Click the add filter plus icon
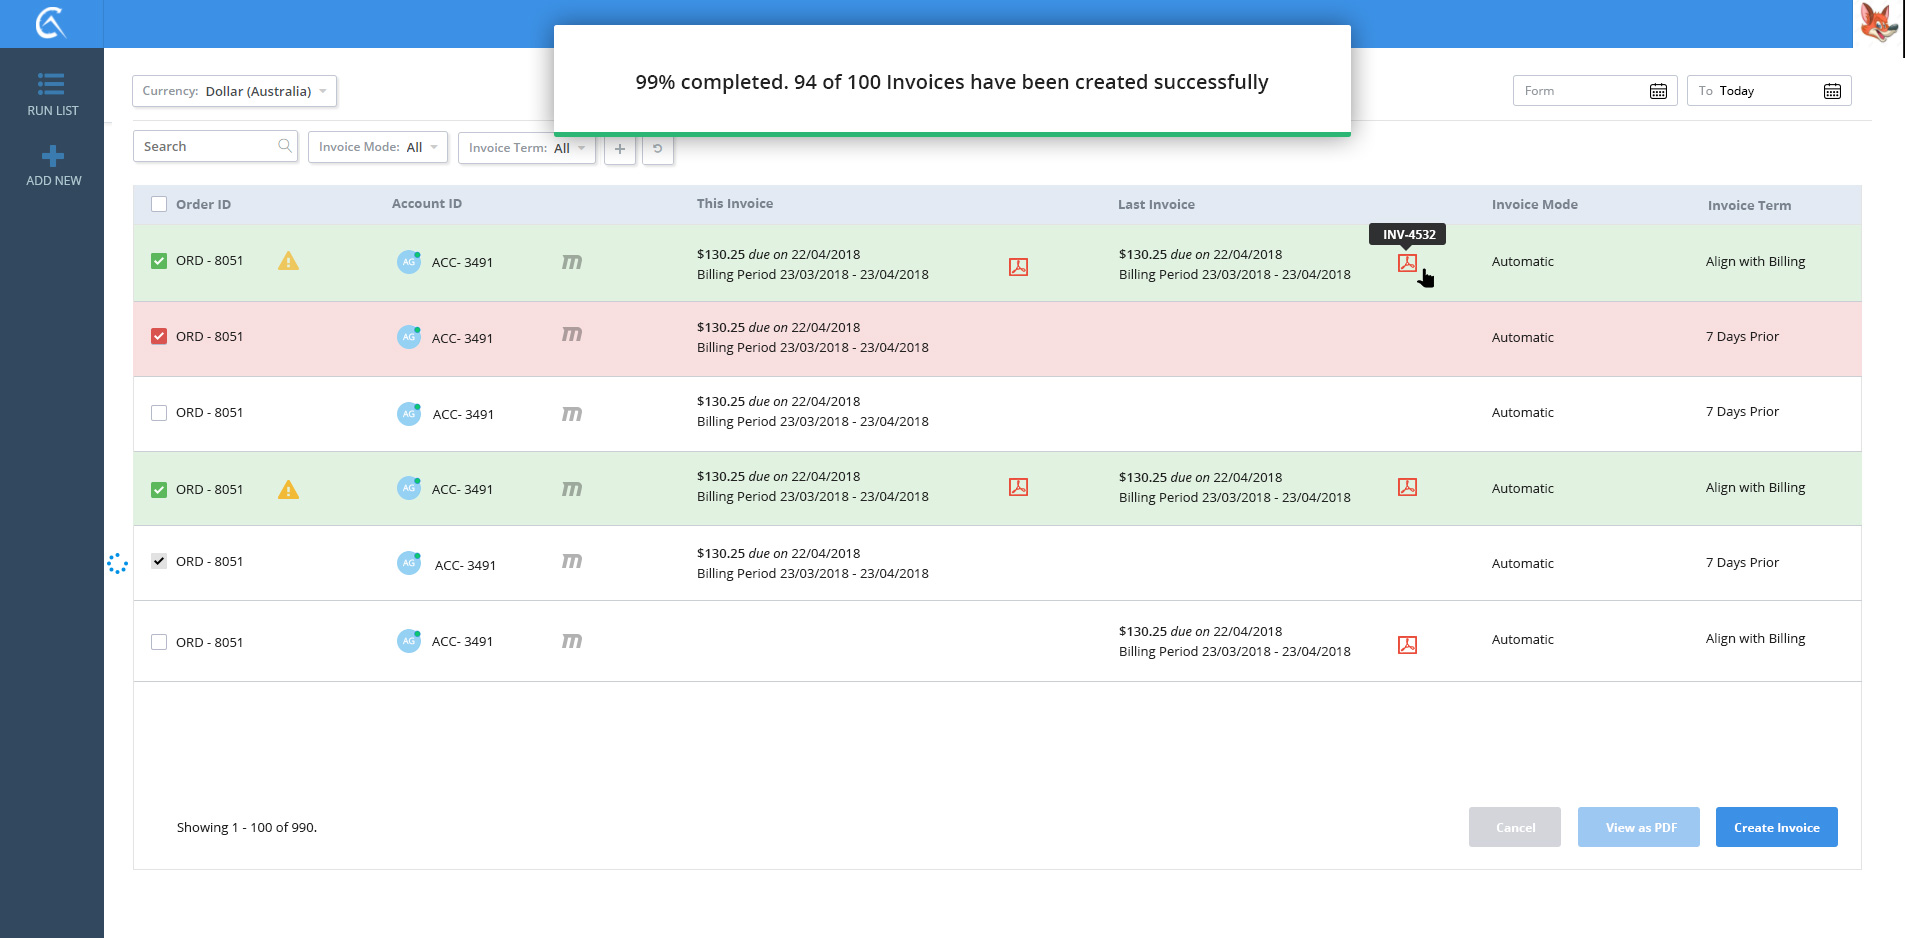The image size is (1905, 938). coord(620,148)
